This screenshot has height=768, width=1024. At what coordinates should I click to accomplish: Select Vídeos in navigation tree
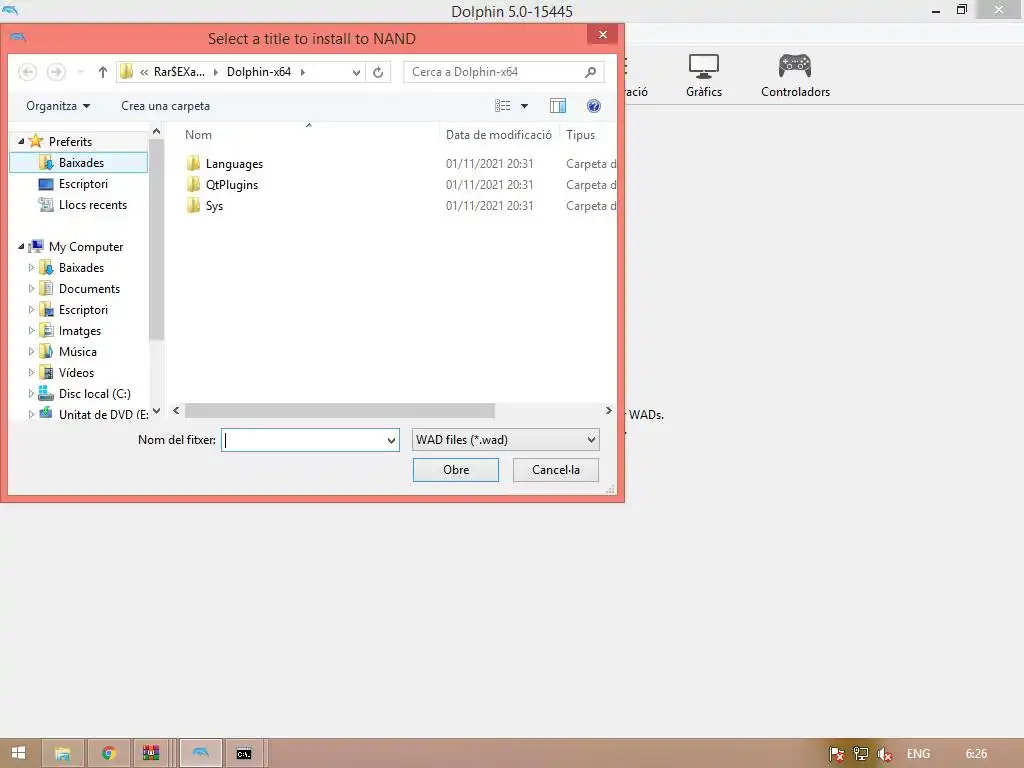point(76,372)
